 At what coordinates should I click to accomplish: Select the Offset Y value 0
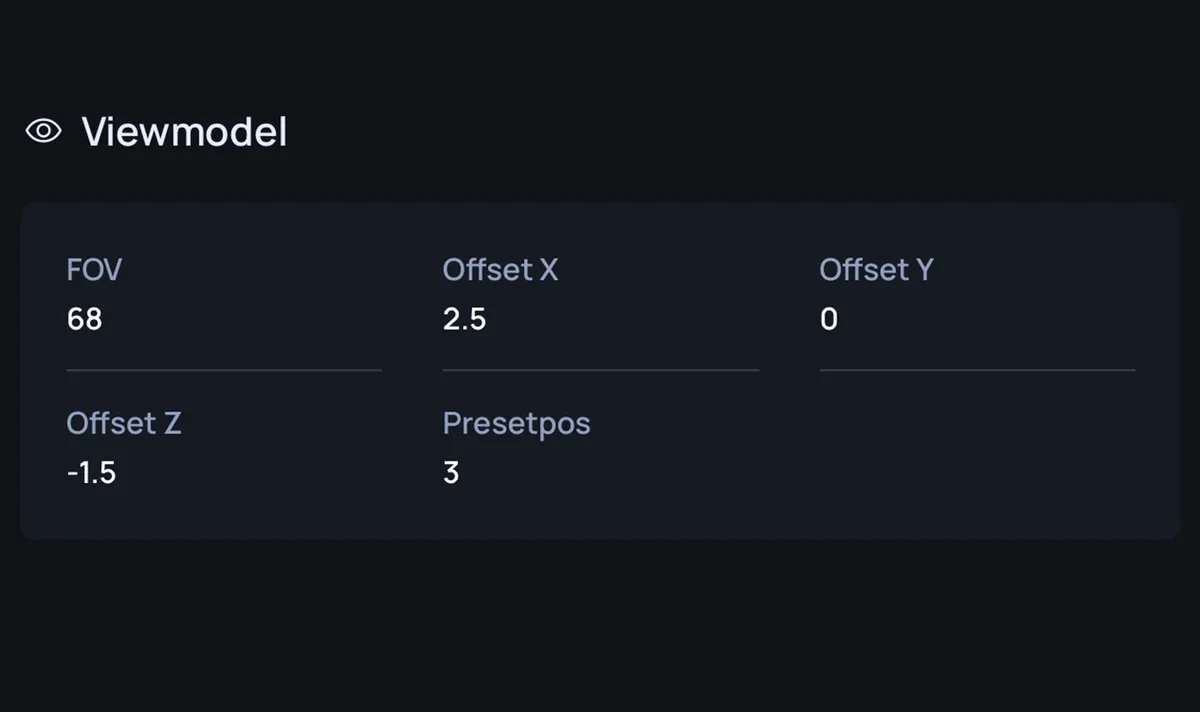coord(829,319)
